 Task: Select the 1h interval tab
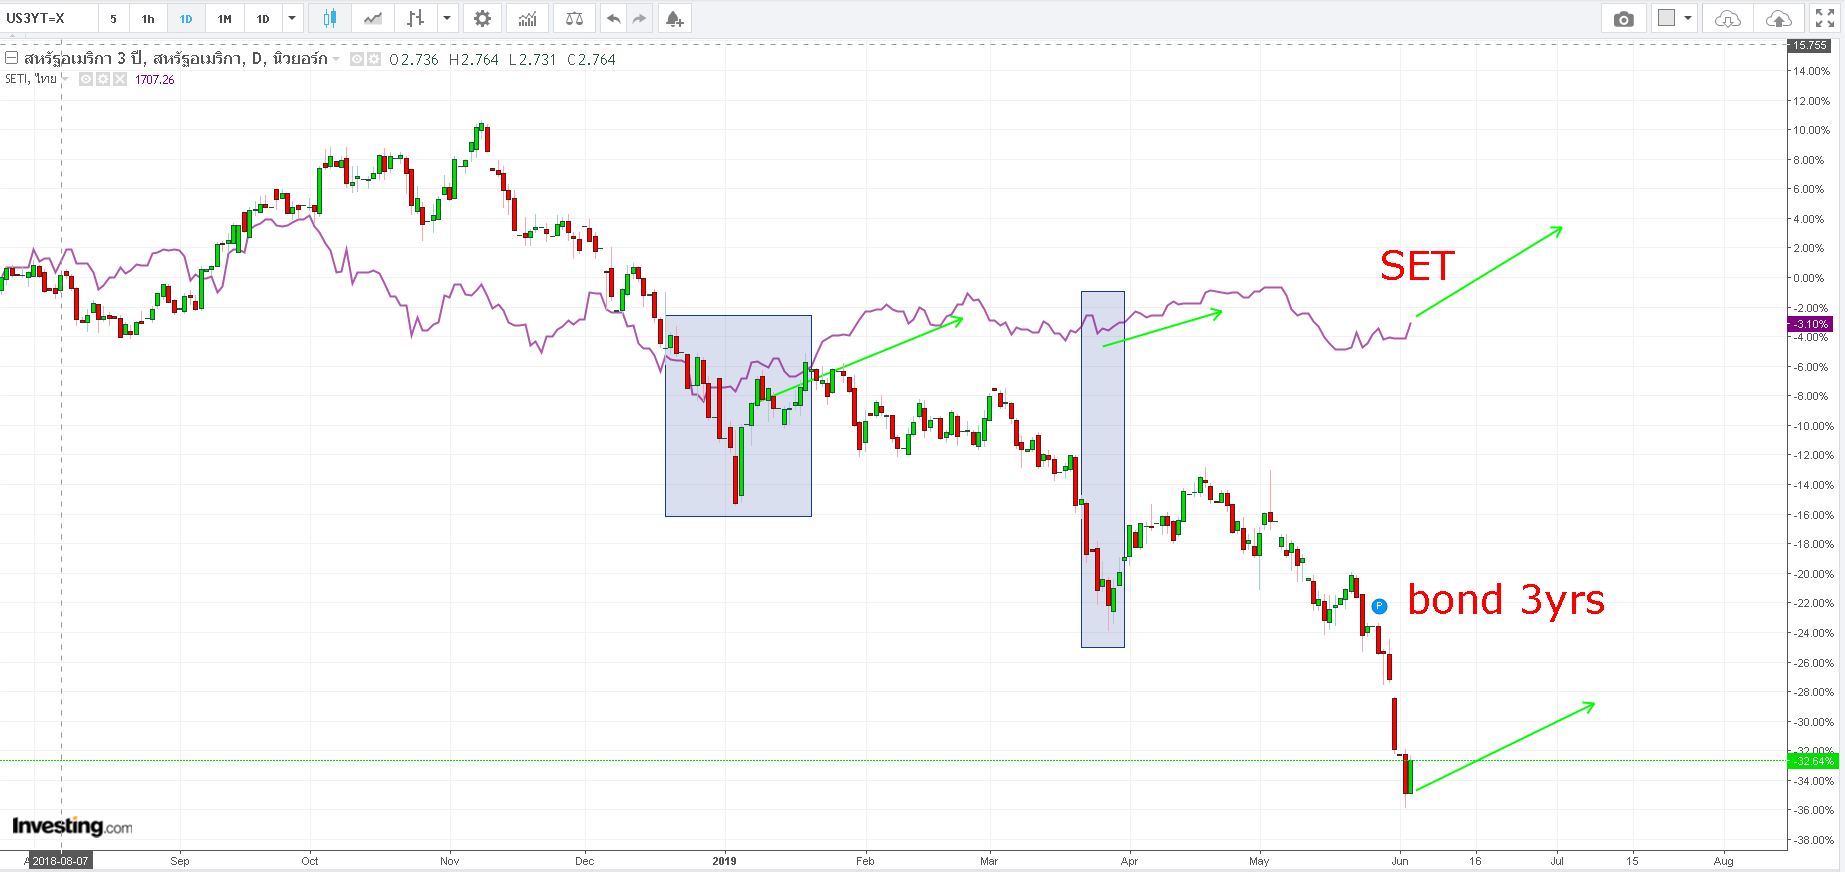pyautogui.click(x=148, y=18)
